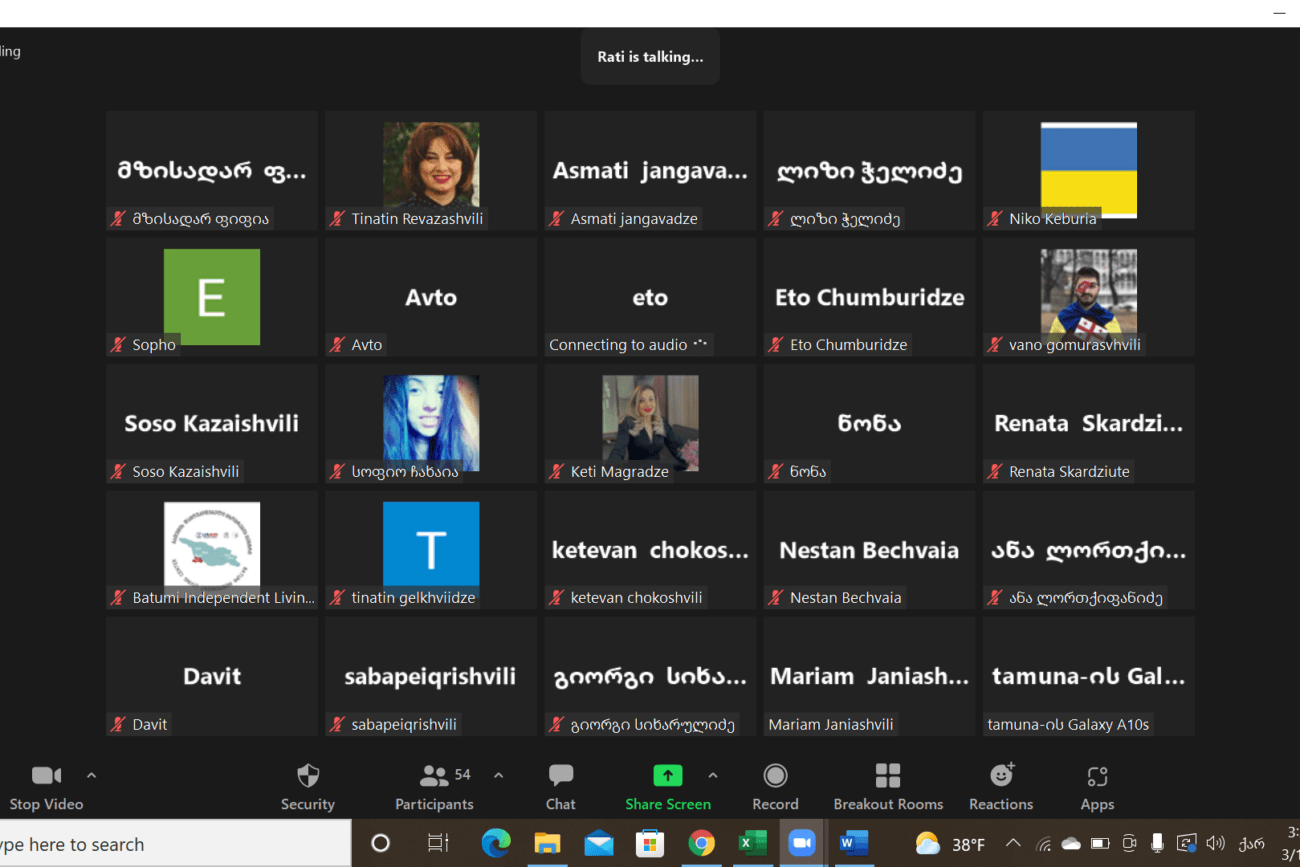
Task: Click the green Share Screen icon
Action: (667, 776)
